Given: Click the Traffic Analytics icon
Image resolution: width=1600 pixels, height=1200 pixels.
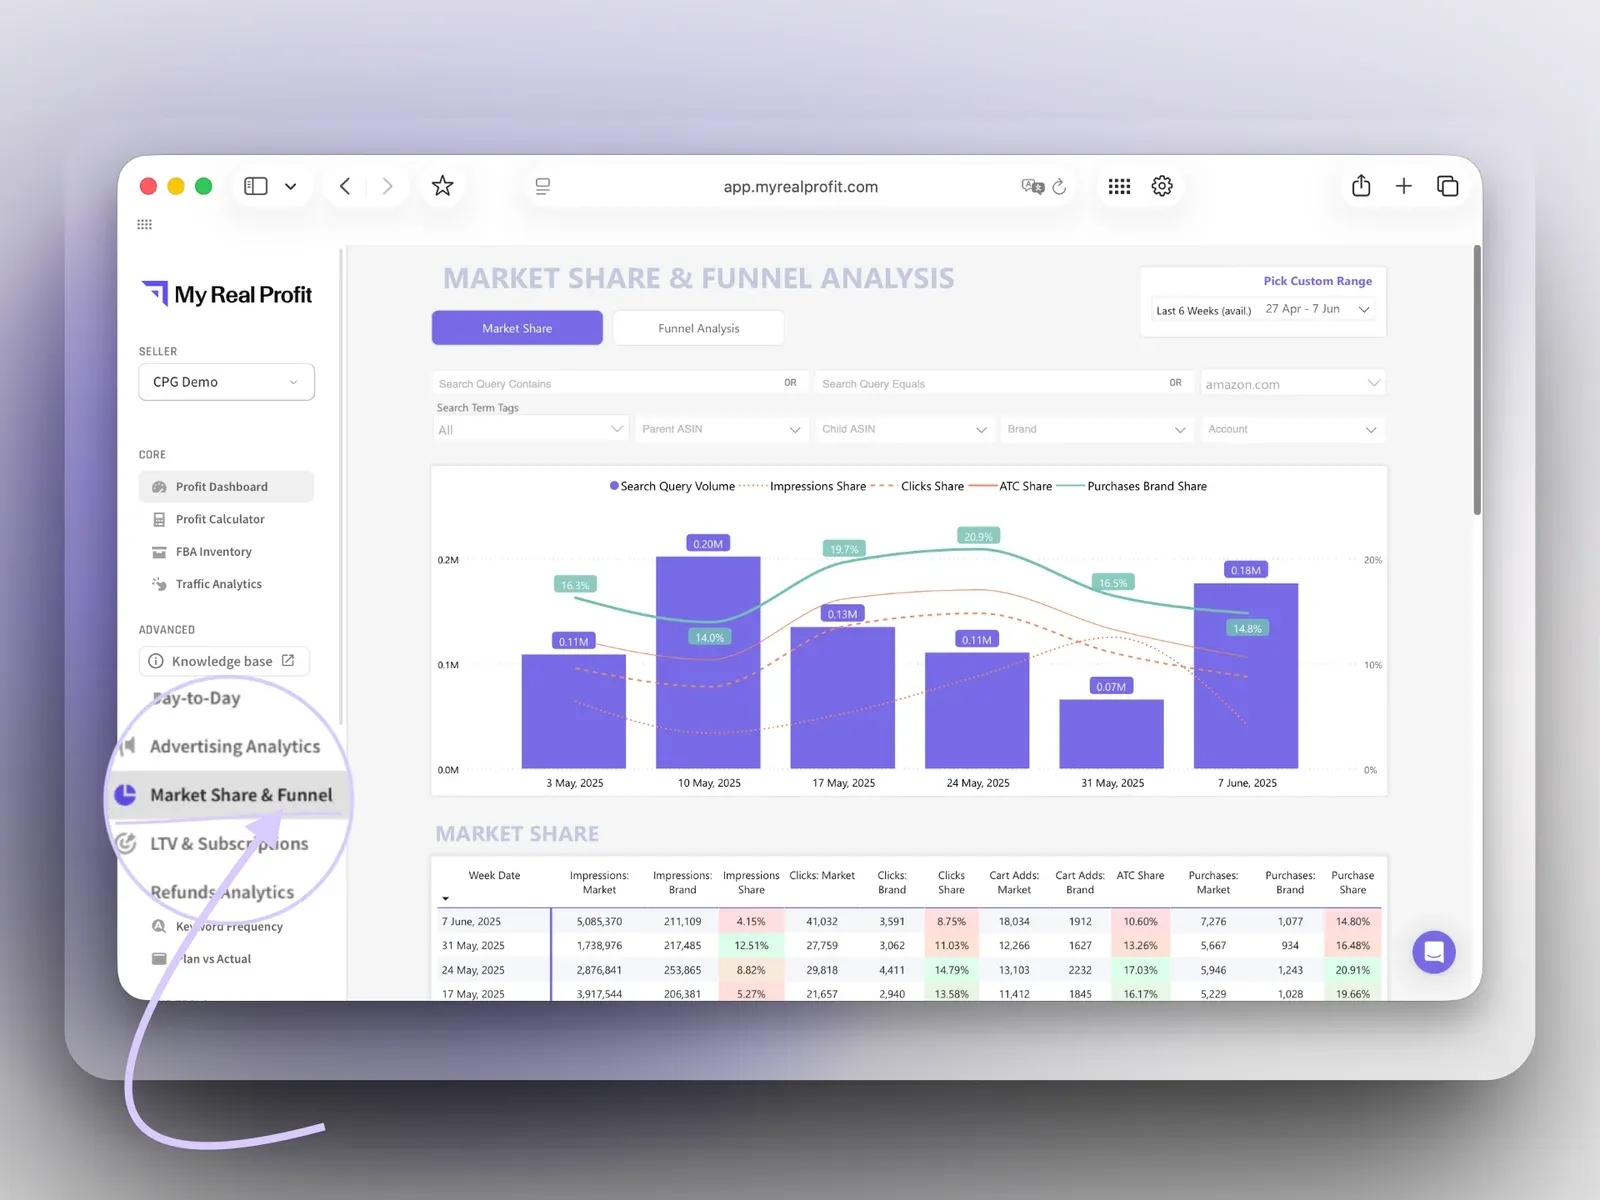Looking at the screenshot, I should 159,584.
